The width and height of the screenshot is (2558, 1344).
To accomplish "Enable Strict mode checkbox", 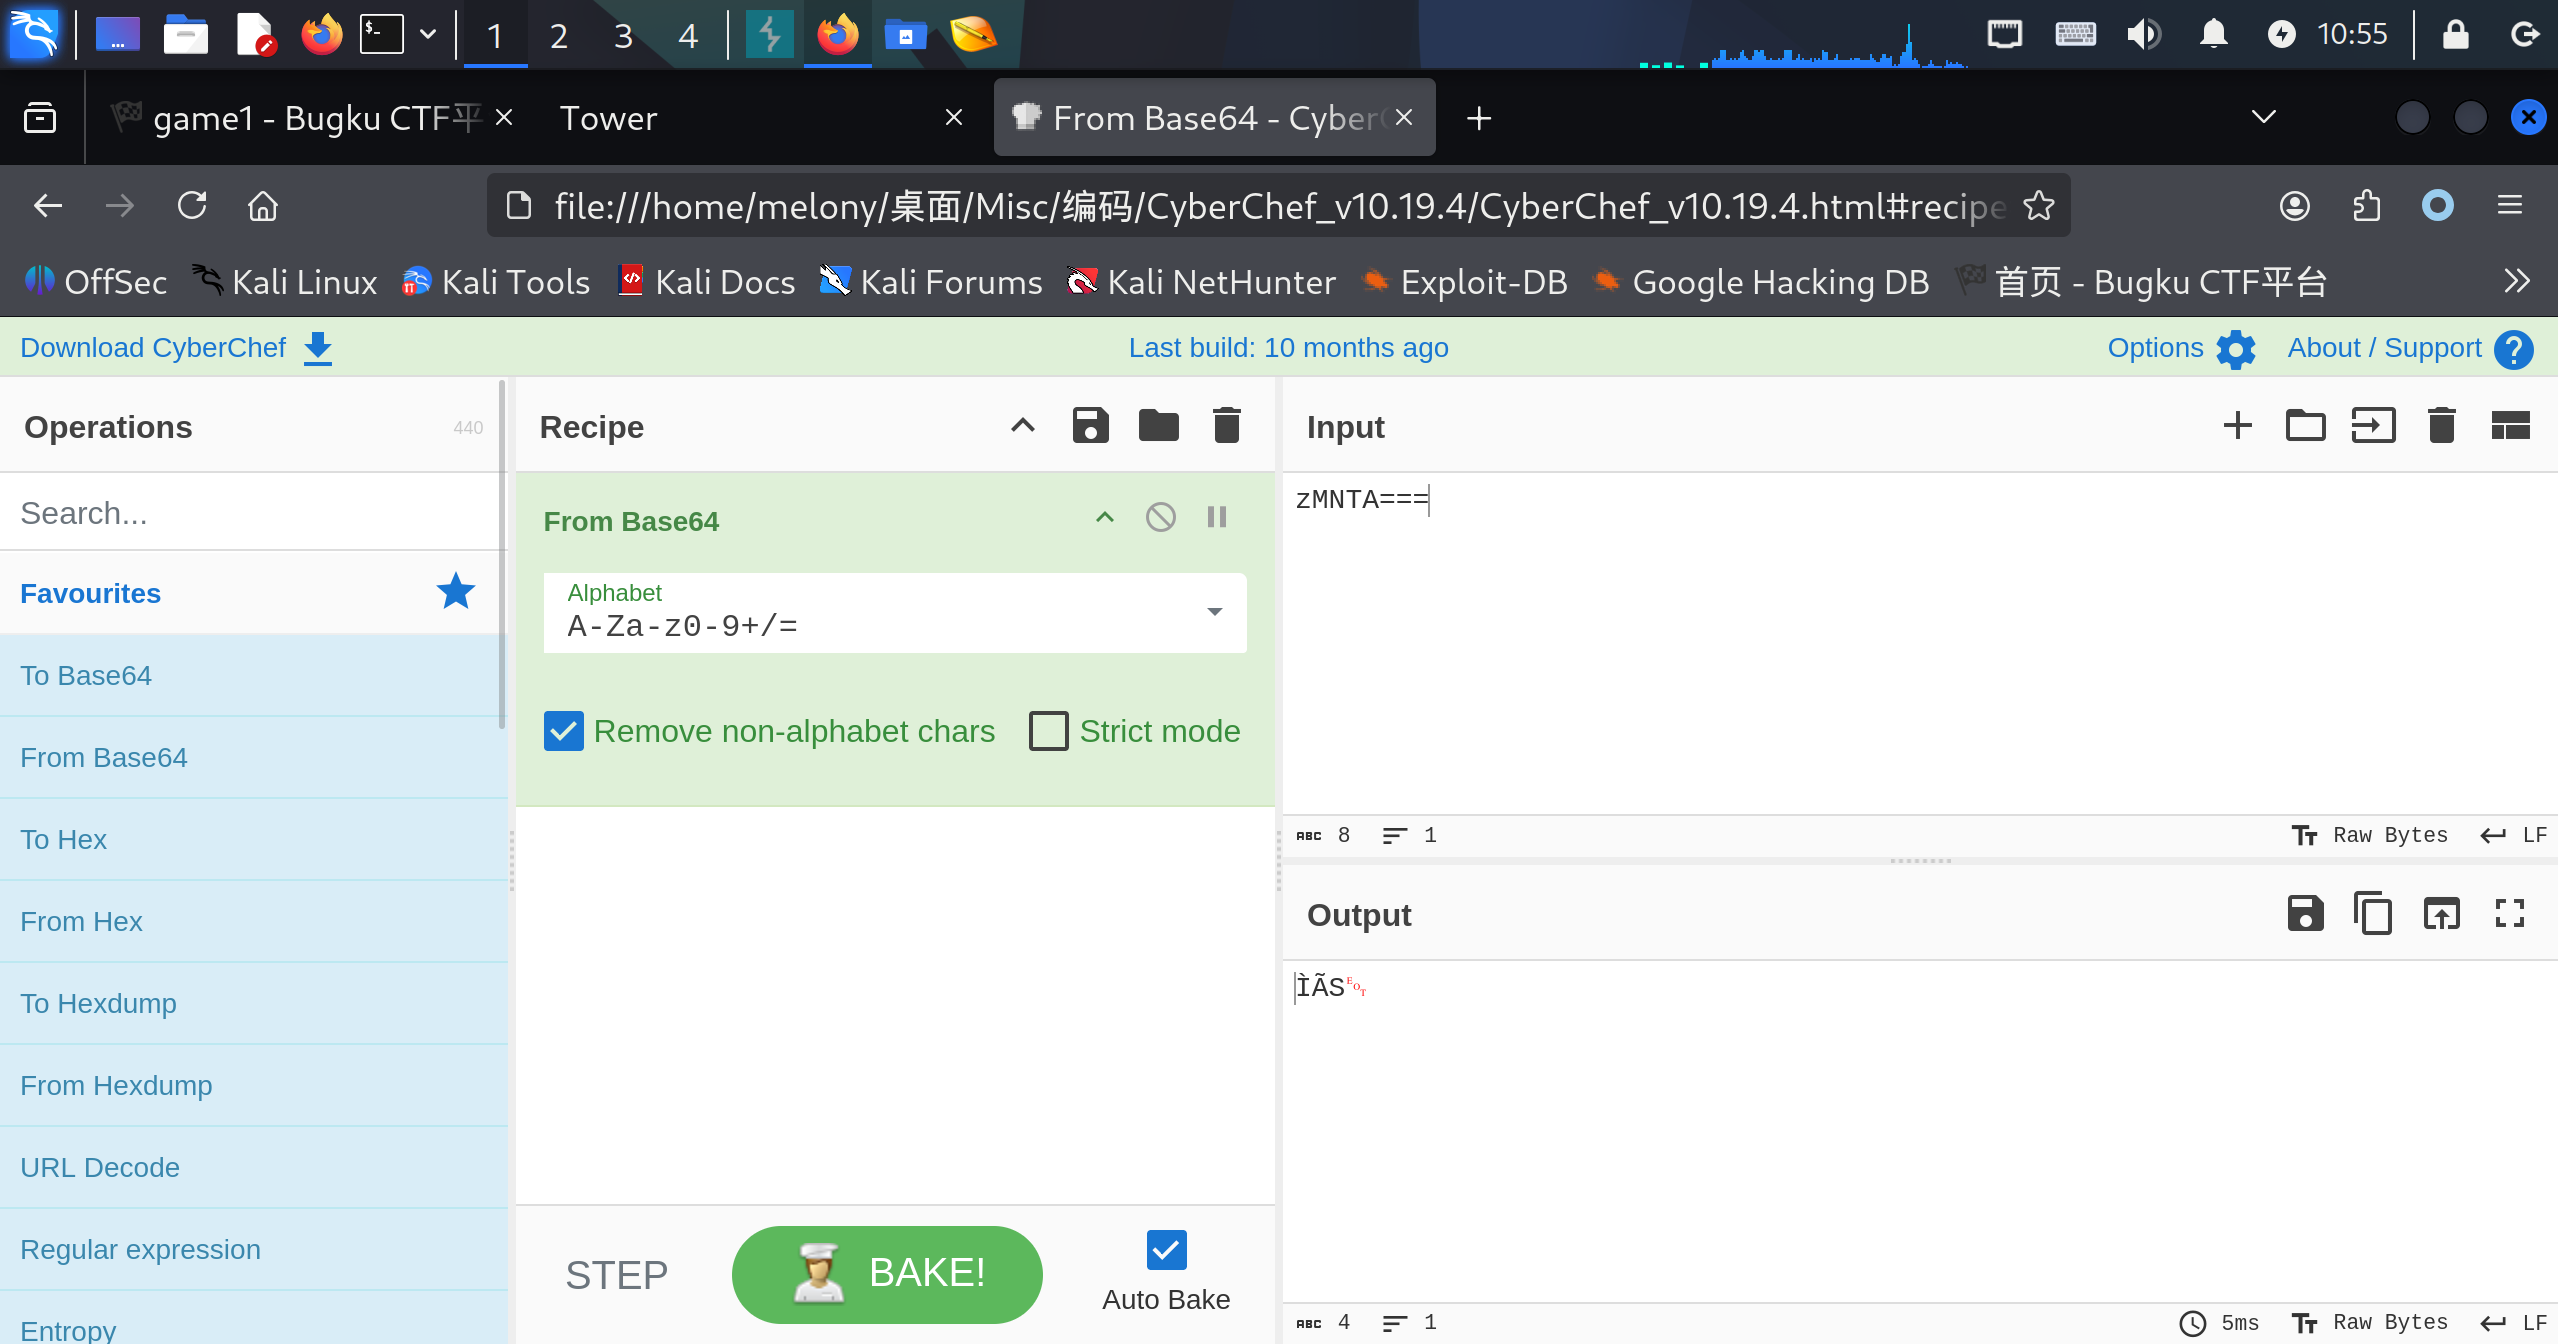I will click(1049, 731).
